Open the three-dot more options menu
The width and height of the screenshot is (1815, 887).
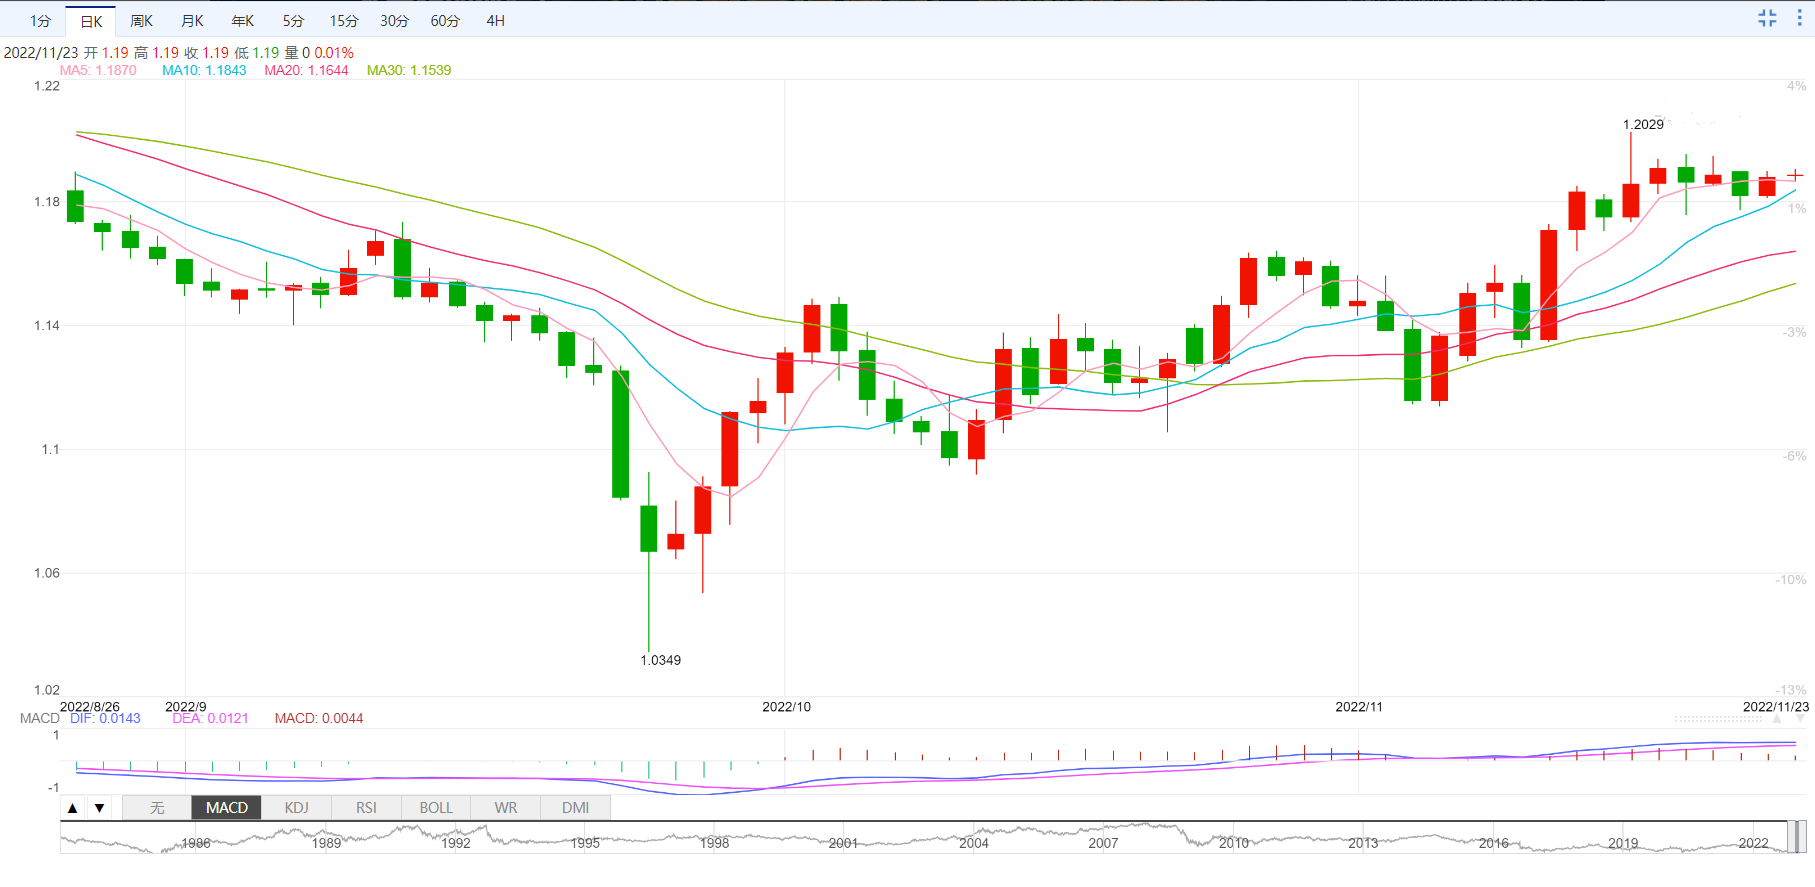click(1799, 18)
